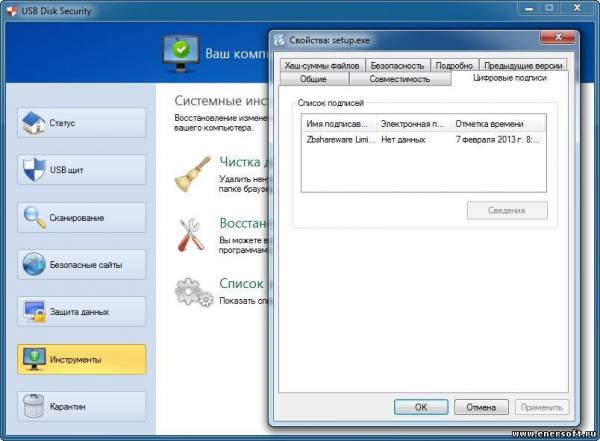Cancel with Отмена button
Image resolution: width=600 pixels, height=441 pixels.
(x=481, y=407)
